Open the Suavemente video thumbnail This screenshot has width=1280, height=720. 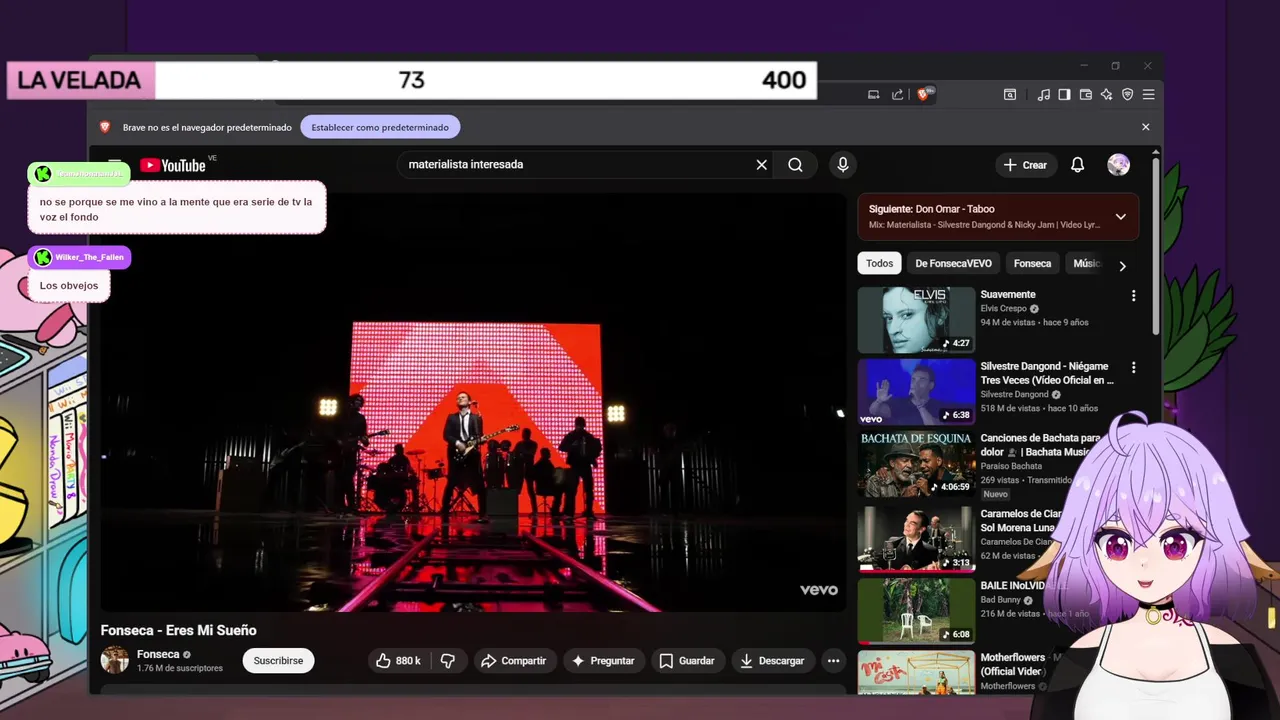click(916, 320)
